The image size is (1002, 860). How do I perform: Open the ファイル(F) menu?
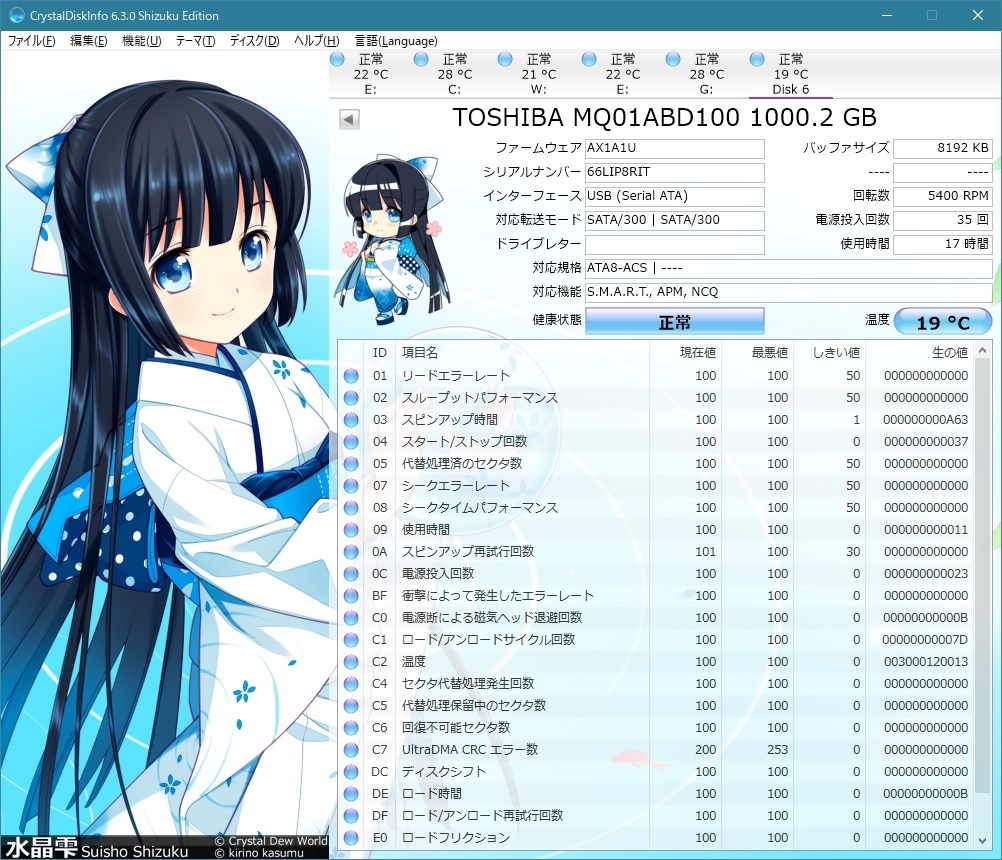tap(31, 41)
